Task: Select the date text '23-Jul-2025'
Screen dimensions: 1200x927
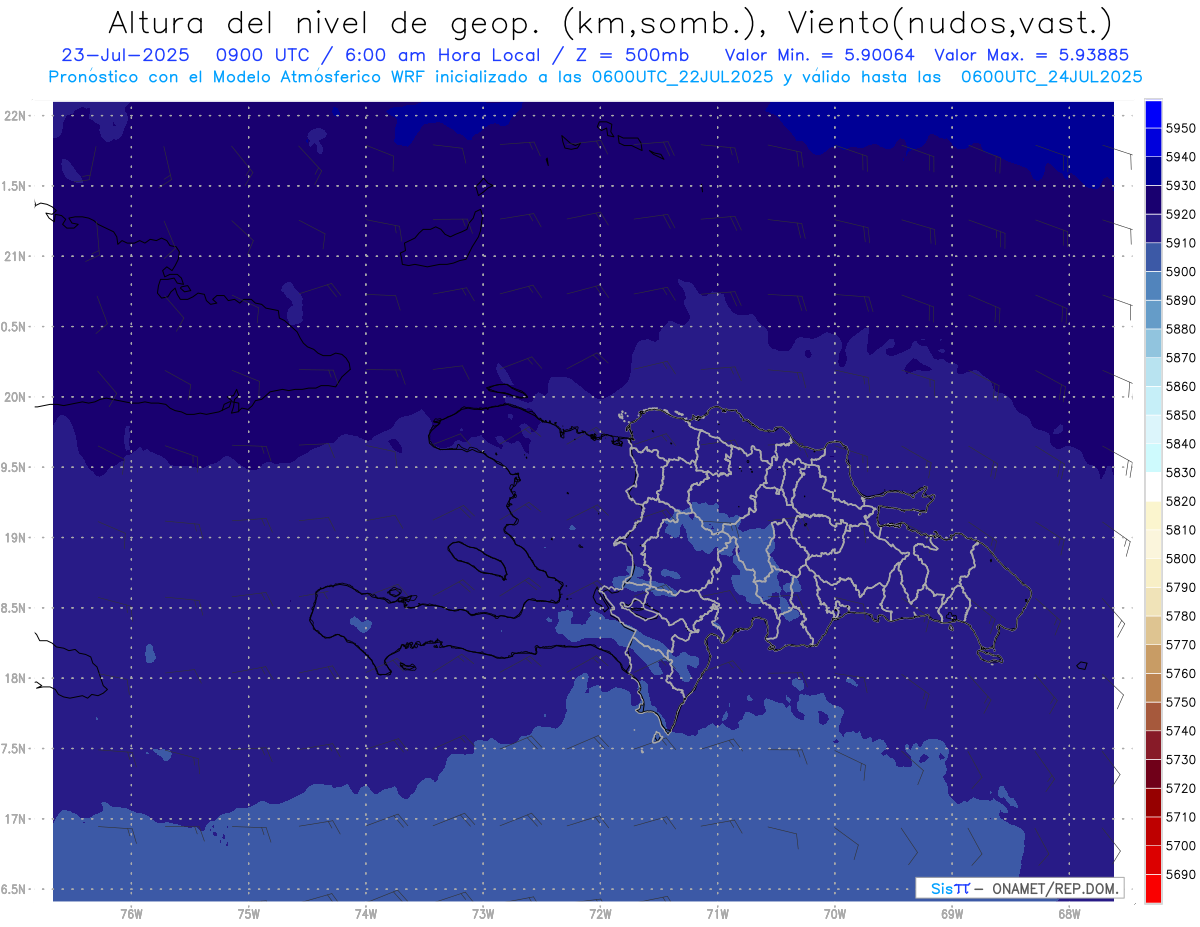Action: (125, 55)
